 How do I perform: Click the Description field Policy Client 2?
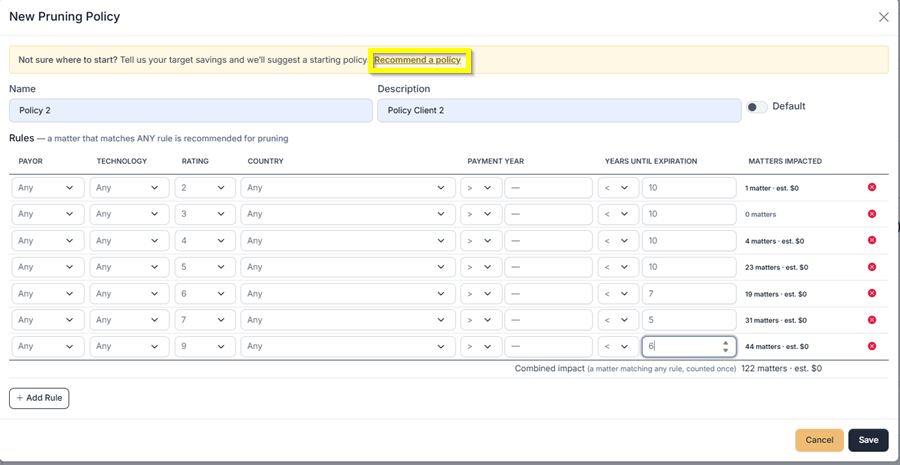point(559,110)
